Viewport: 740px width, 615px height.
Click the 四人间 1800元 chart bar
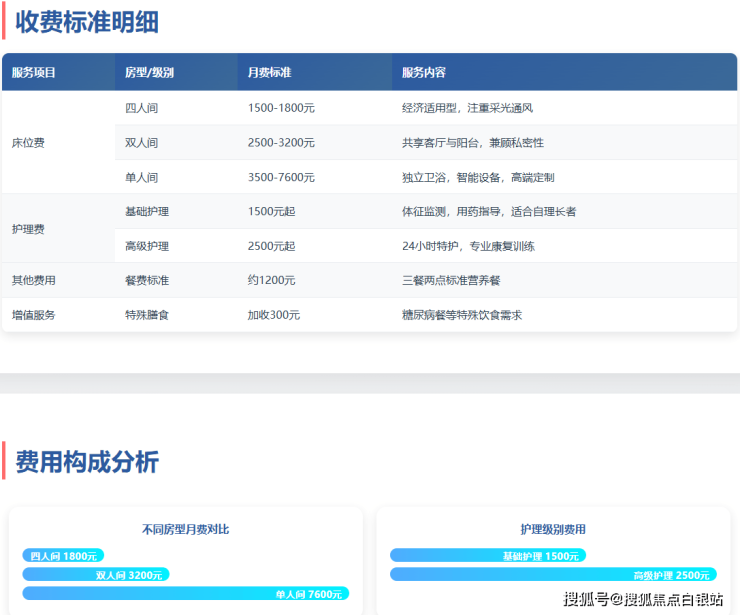click(x=63, y=556)
